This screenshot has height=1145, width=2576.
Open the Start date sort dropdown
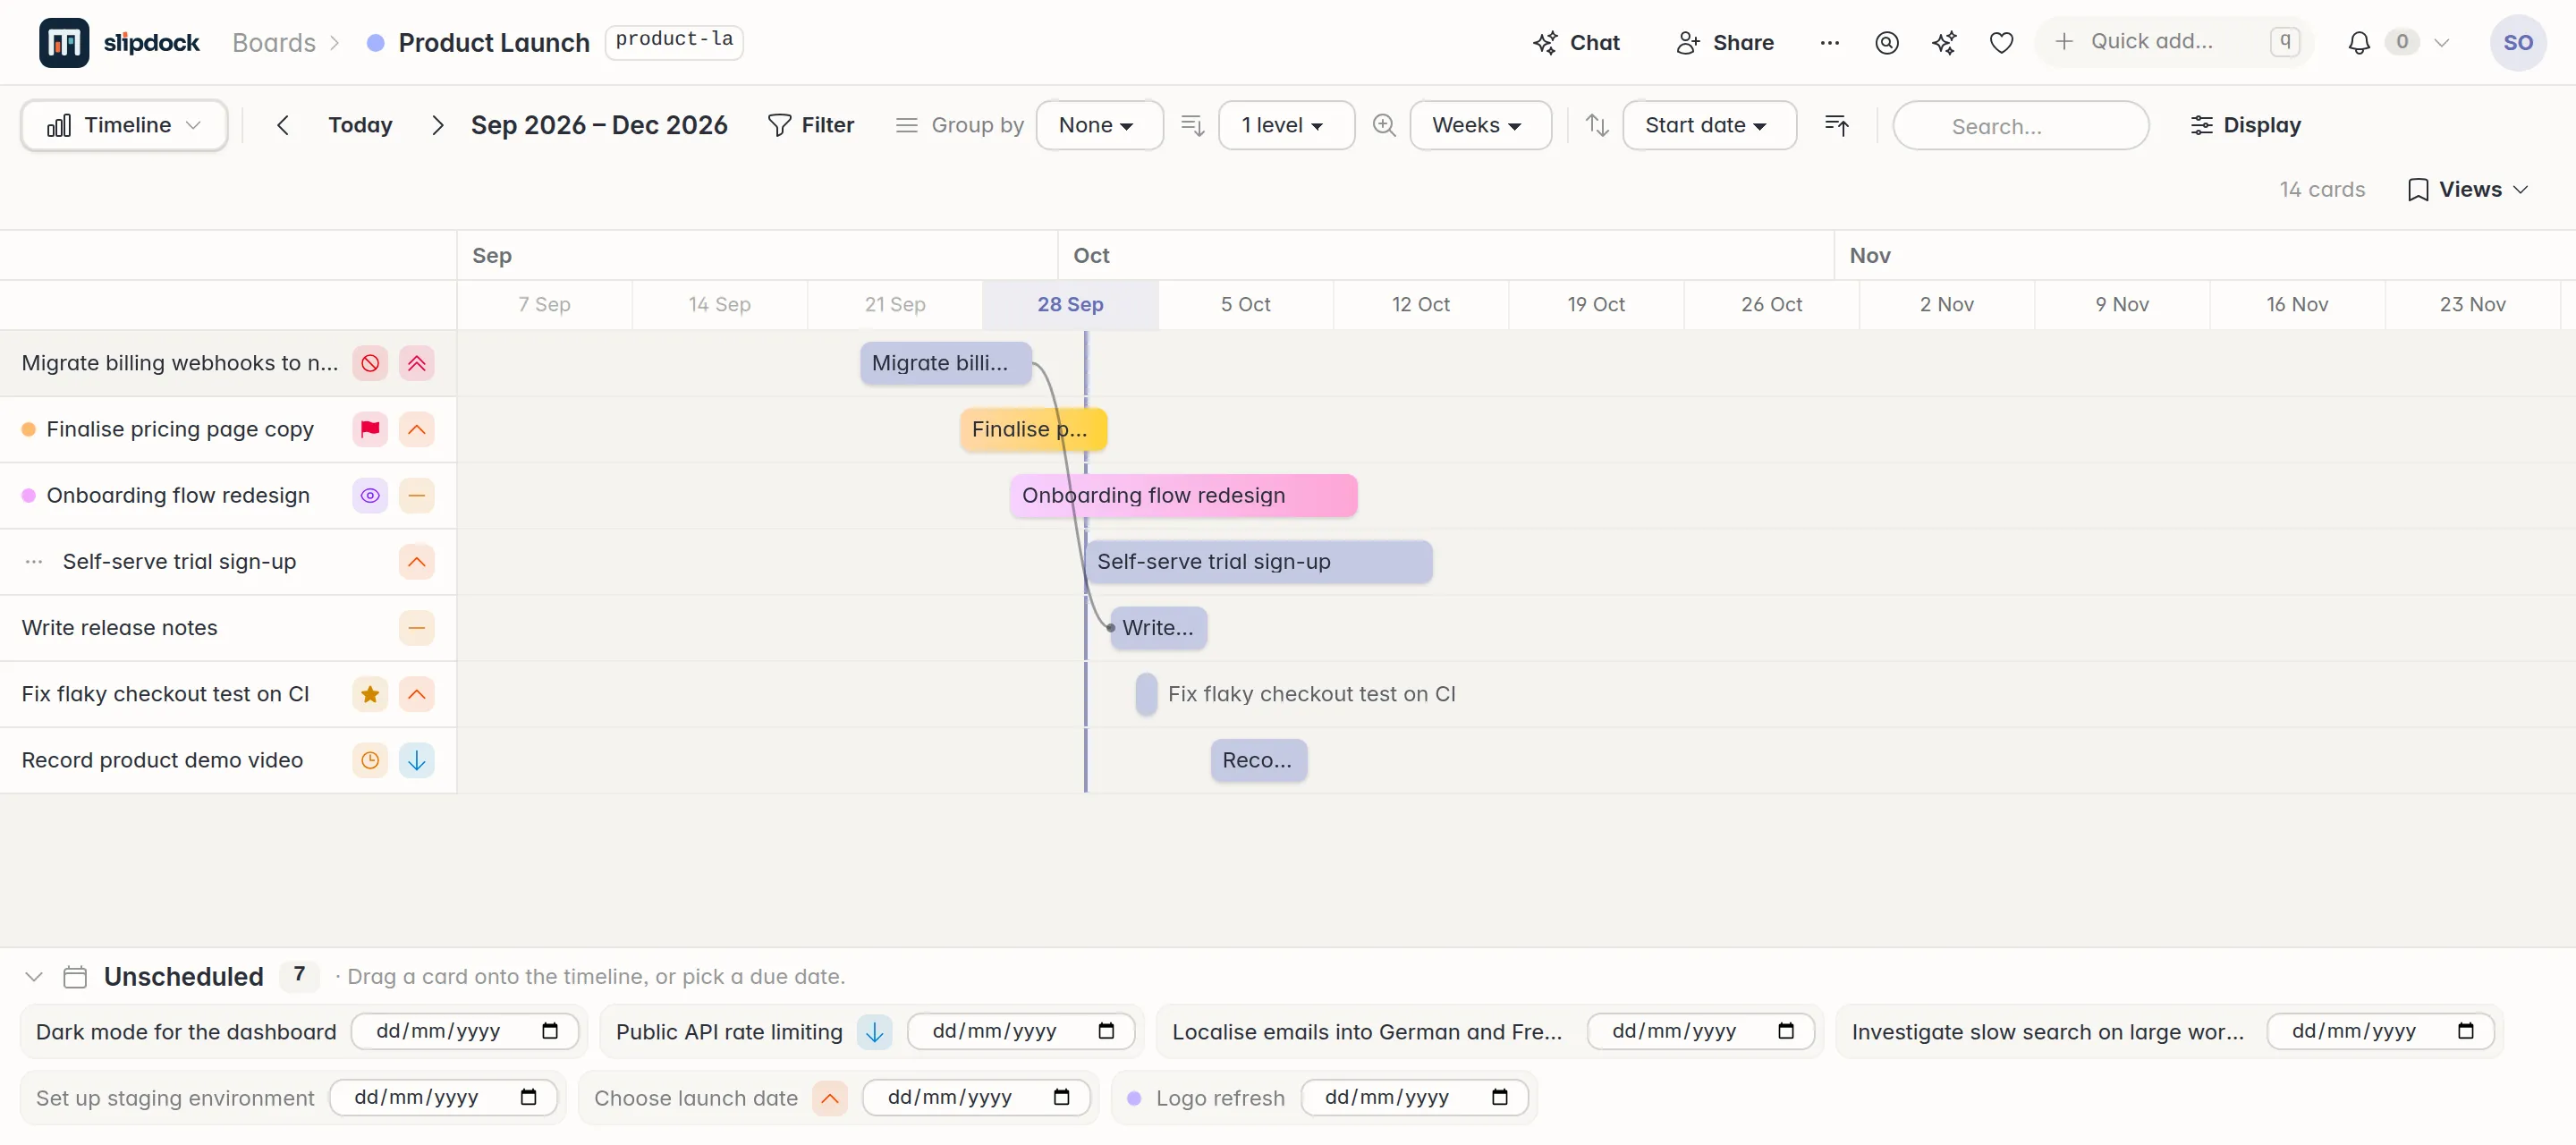pyautogui.click(x=1709, y=125)
